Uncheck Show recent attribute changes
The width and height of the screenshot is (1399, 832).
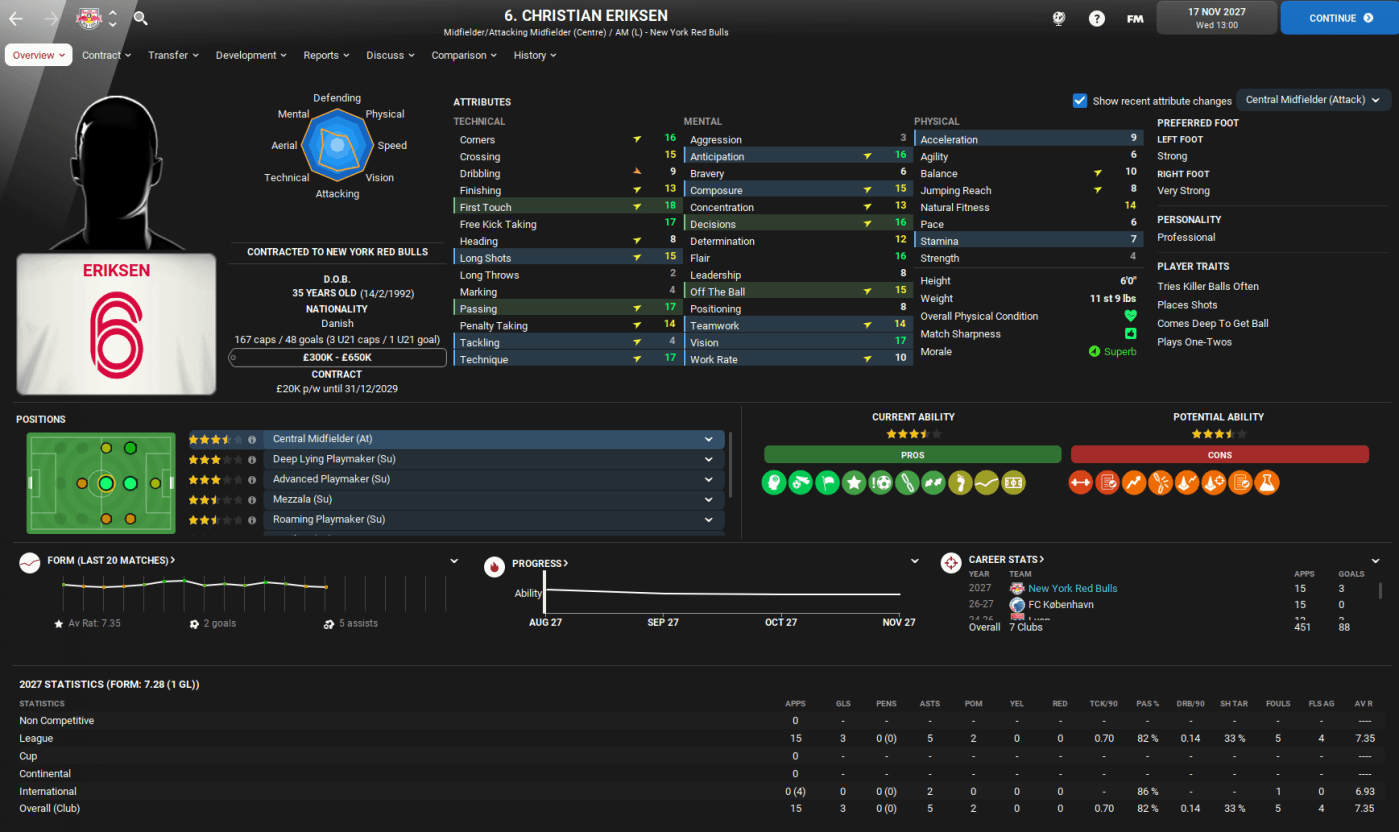tap(1080, 100)
